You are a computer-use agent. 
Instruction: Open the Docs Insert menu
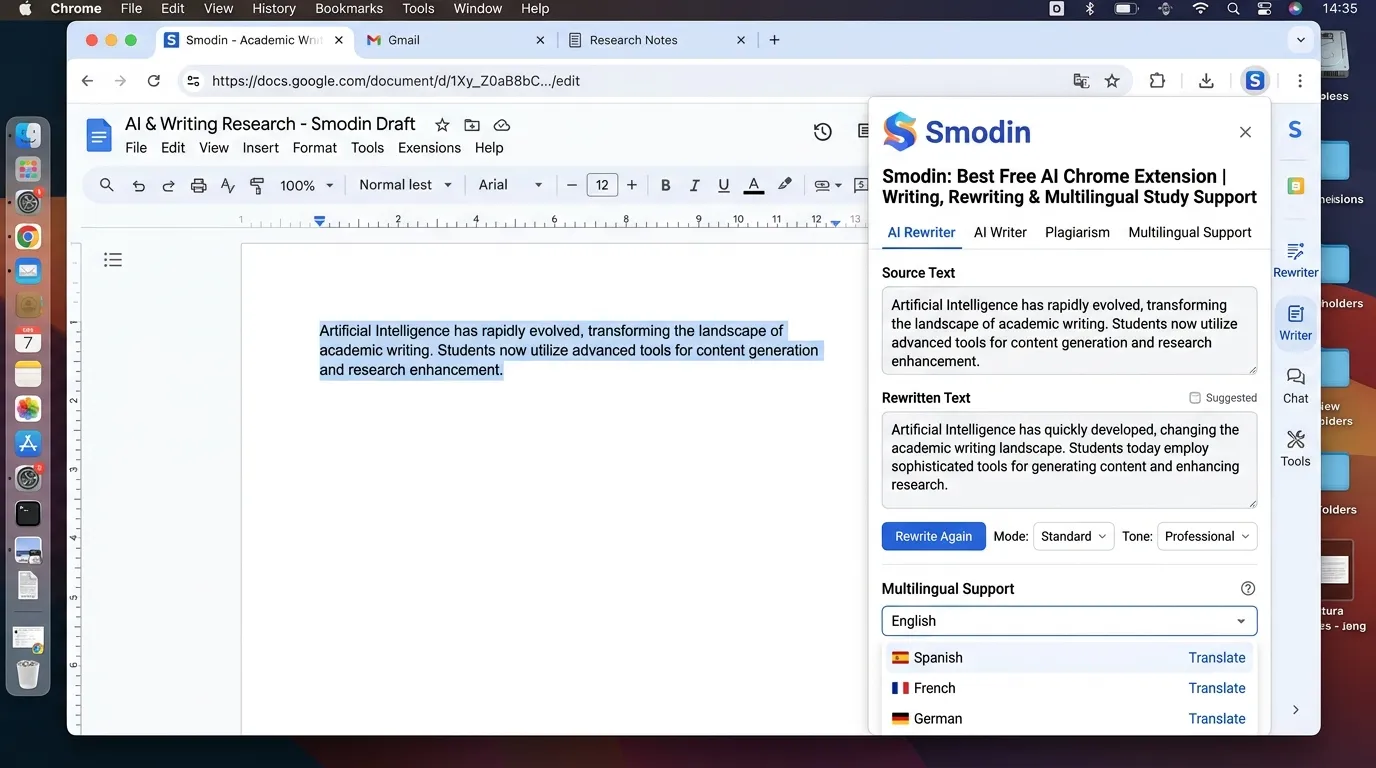coord(260,148)
